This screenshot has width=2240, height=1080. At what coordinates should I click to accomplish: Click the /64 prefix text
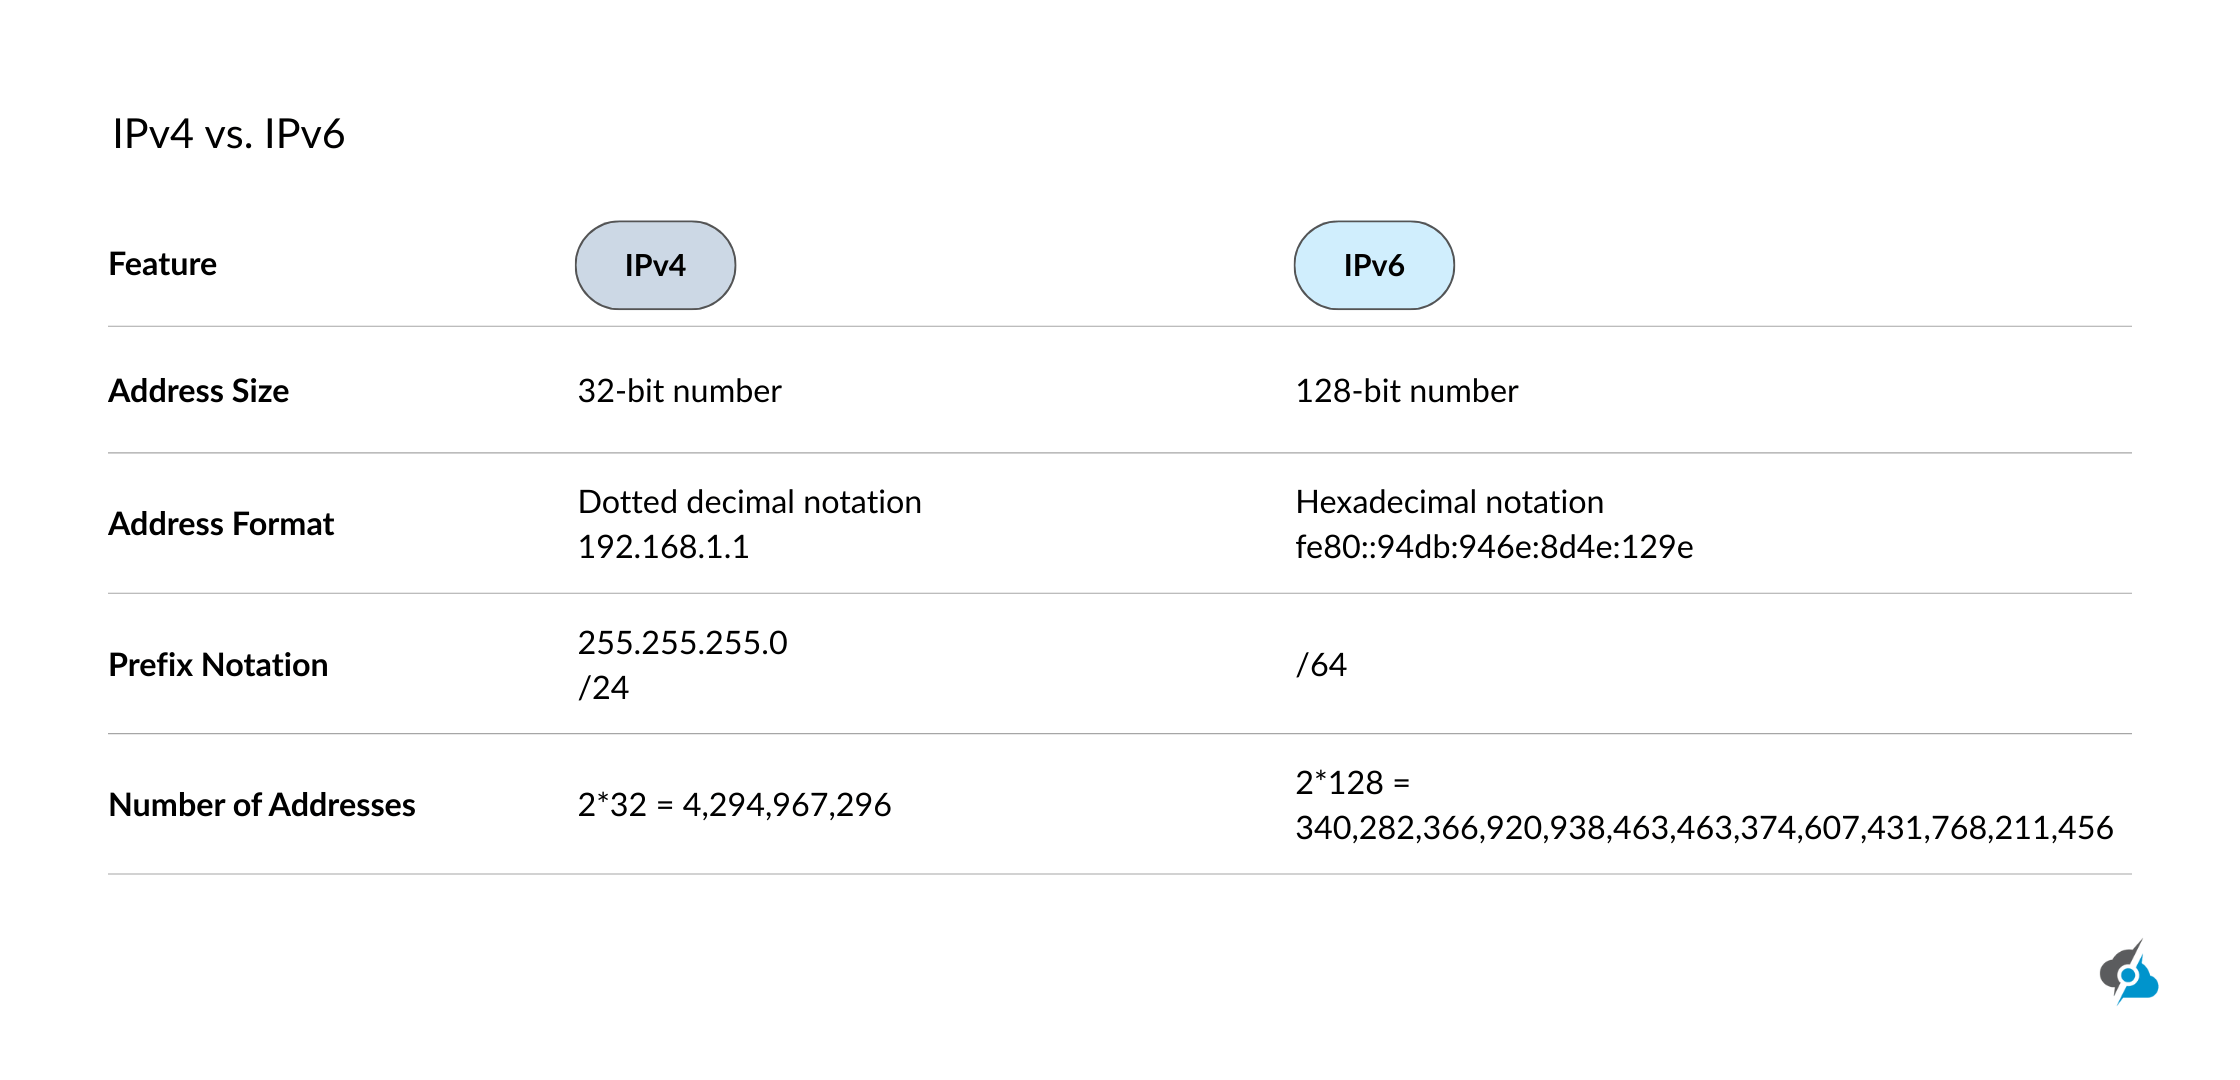click(1321, 665)
